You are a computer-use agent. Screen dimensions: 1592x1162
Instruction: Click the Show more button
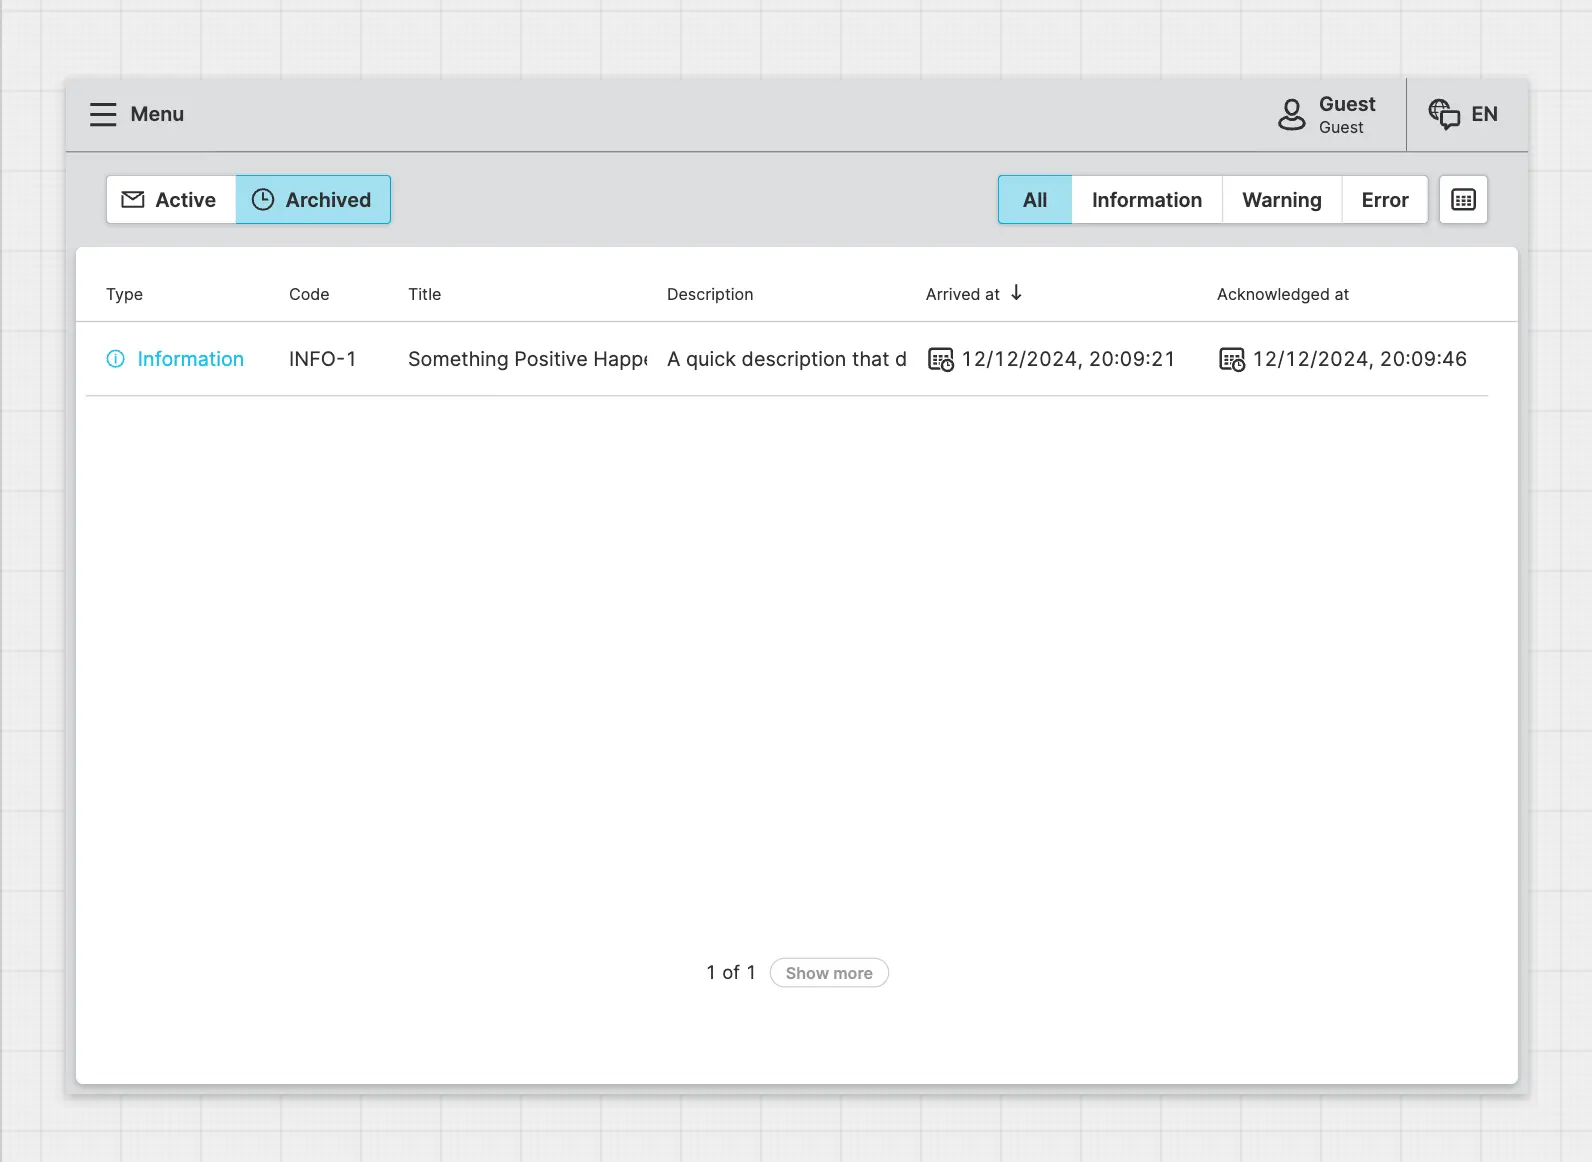[x=829, y=973]
